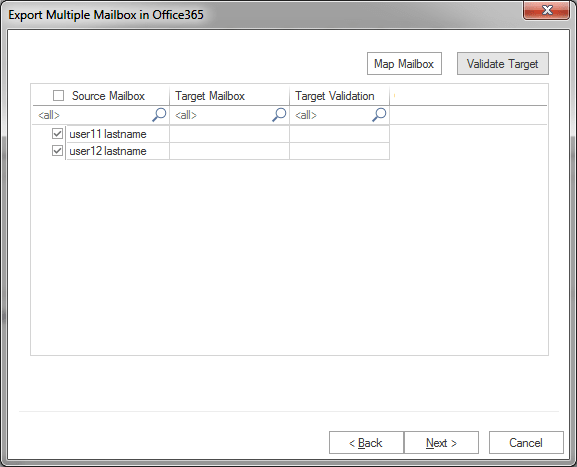Sort by Source Mailbox column header
The width and height of the screenshot is (577, 467).
(108, 96)
